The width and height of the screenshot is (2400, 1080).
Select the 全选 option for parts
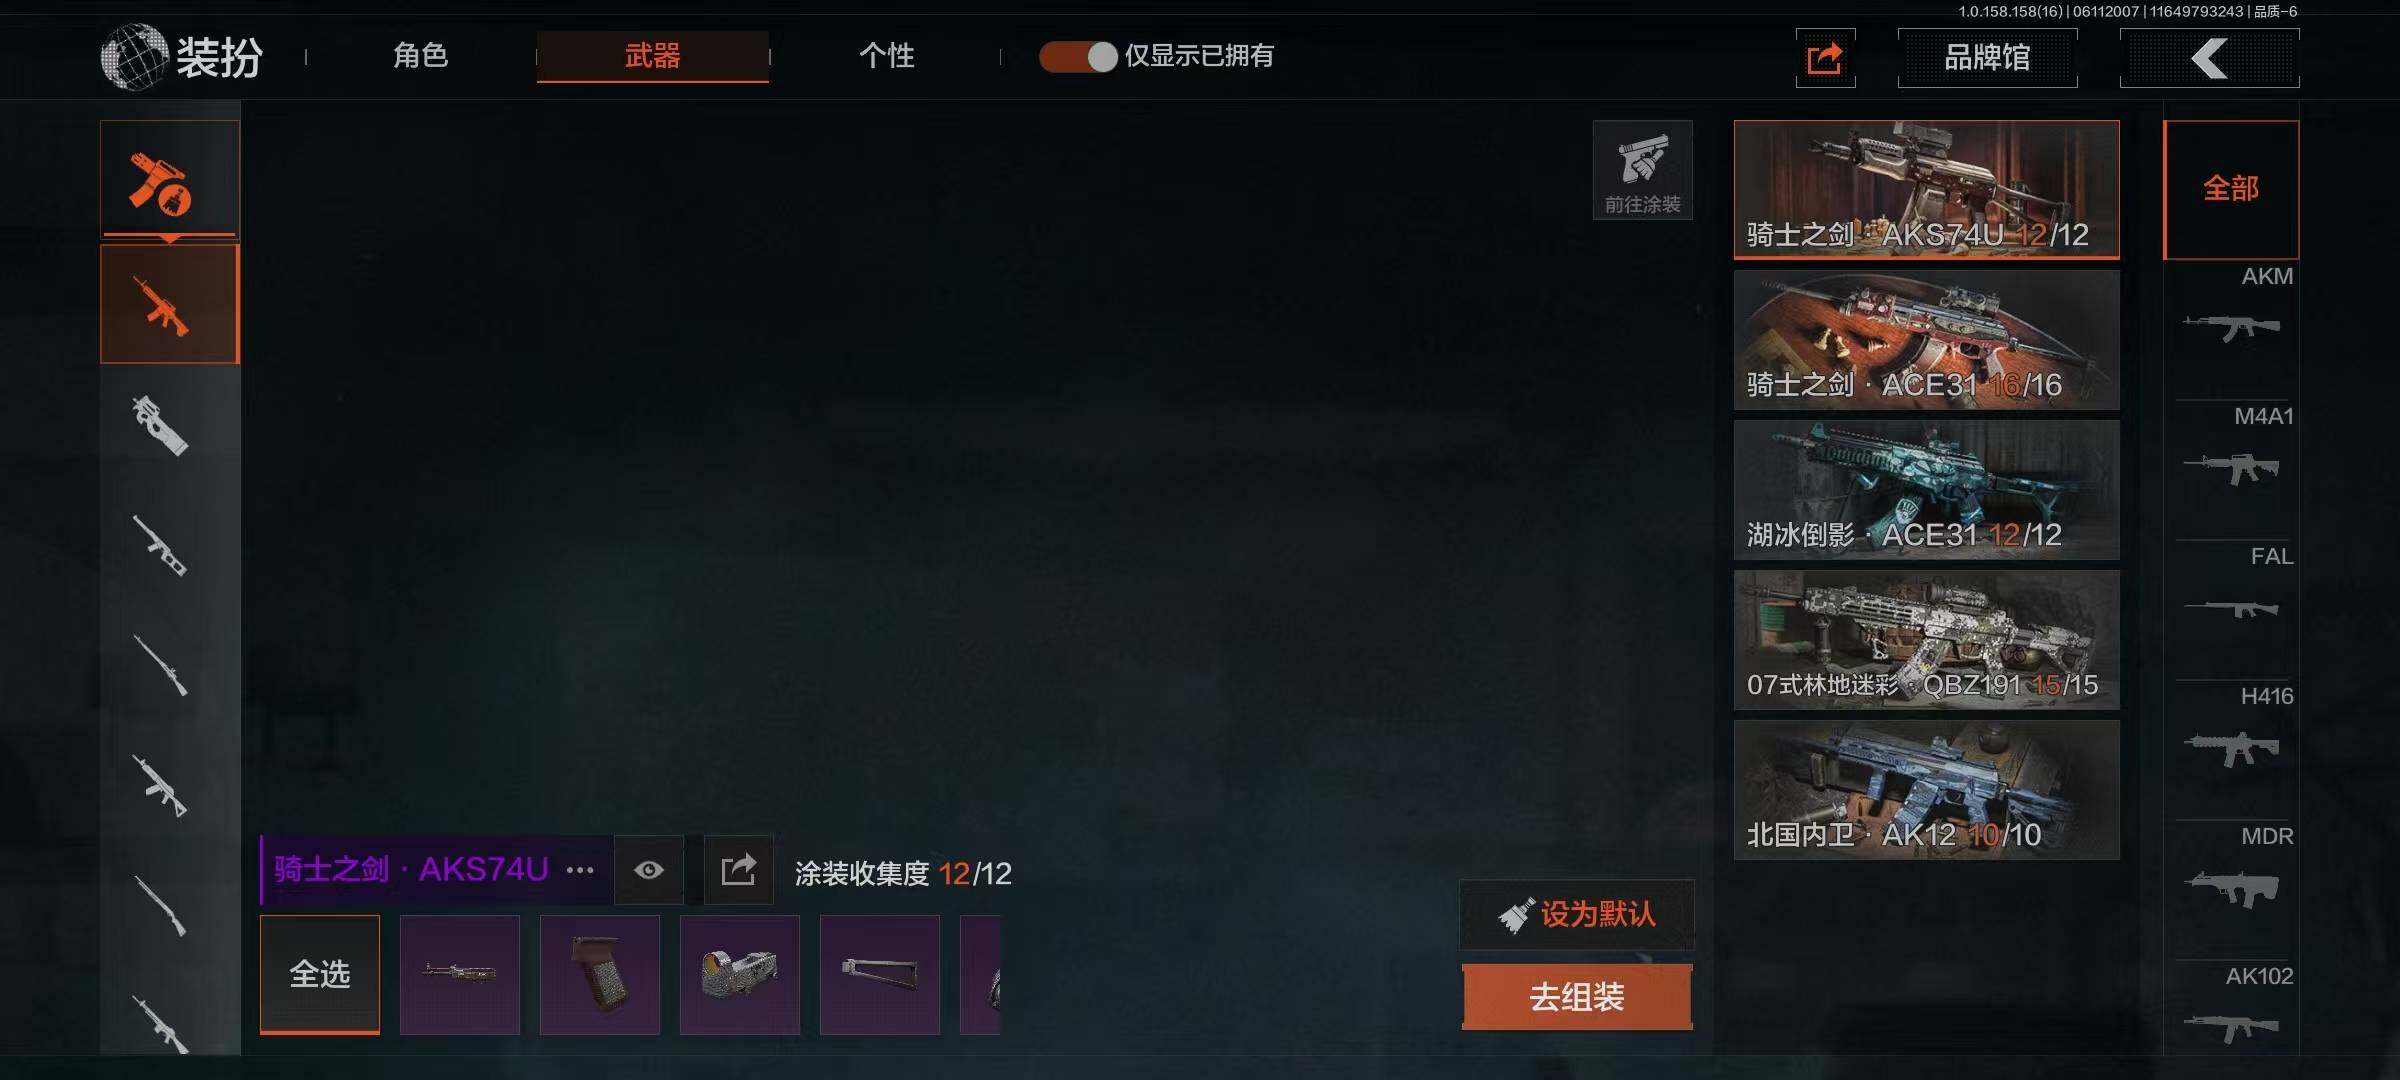[320, 974]
